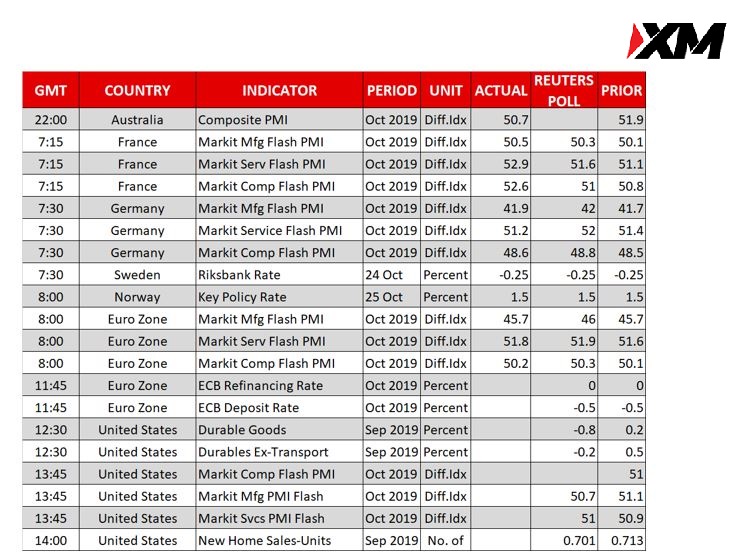Click the Sweden country cell

(137, 275)
